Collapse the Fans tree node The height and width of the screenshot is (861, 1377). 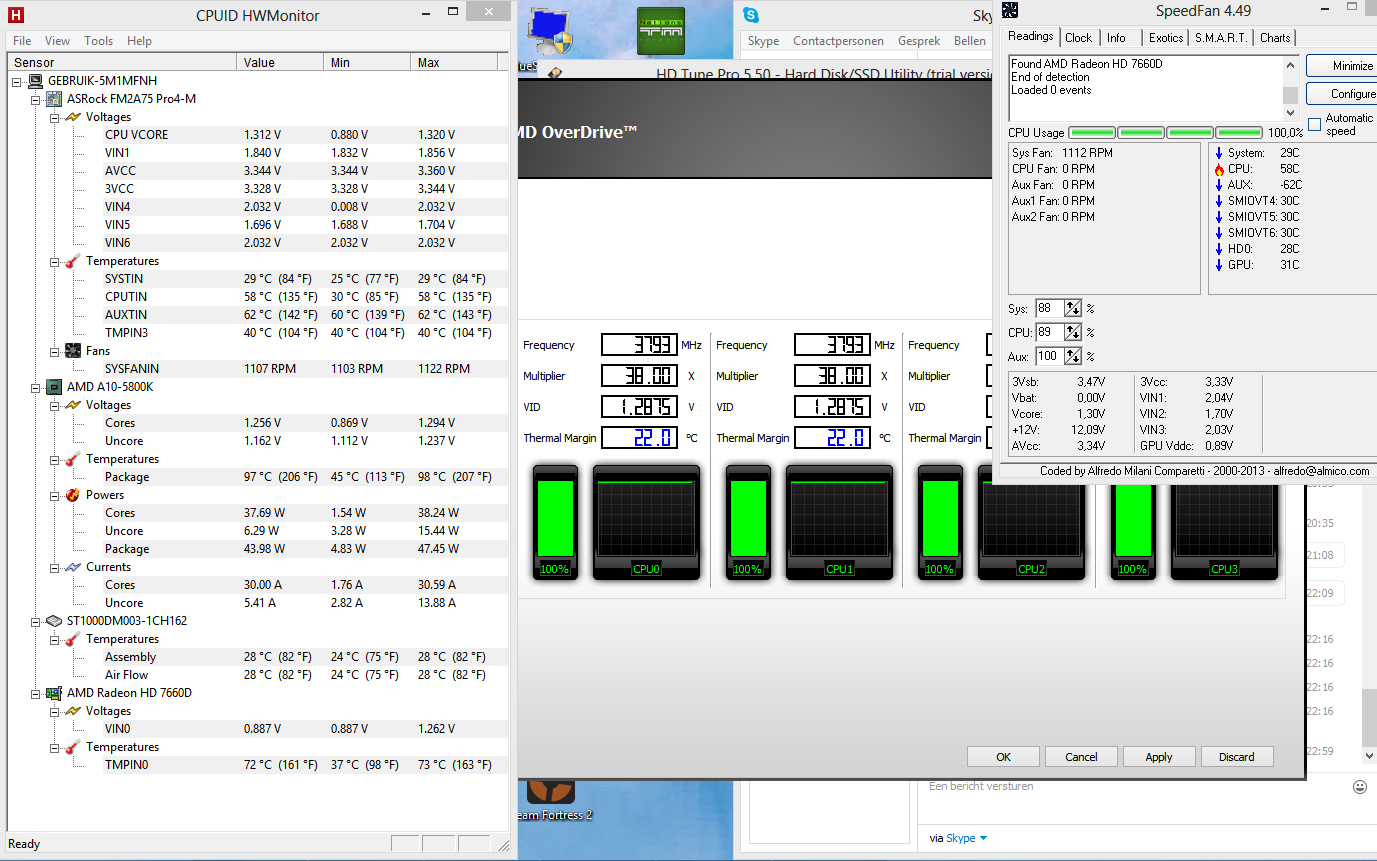(55, 351)
